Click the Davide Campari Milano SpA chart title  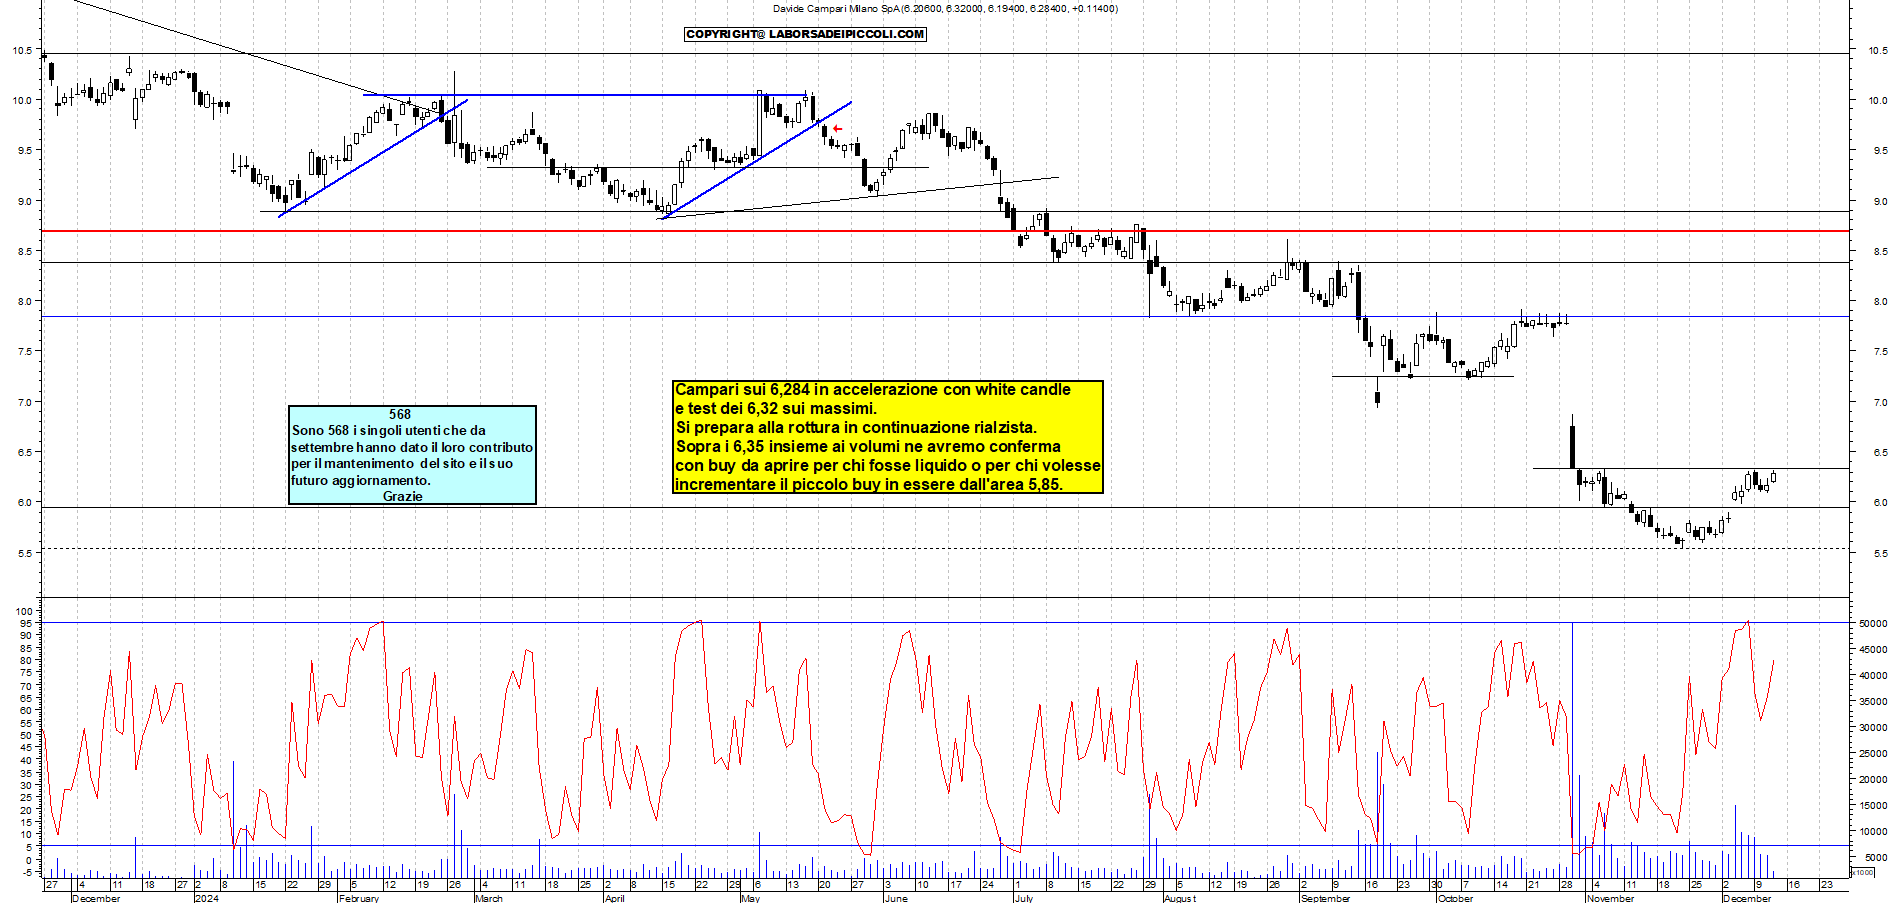945,9
